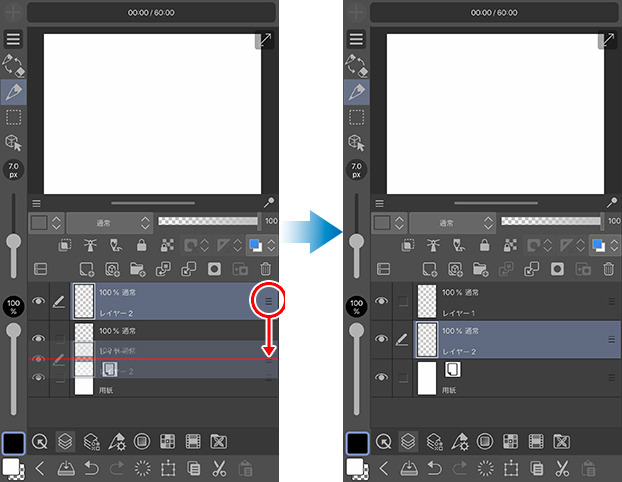
Task: Pin the layer palette in right screenshot
Action: (612, 203)
